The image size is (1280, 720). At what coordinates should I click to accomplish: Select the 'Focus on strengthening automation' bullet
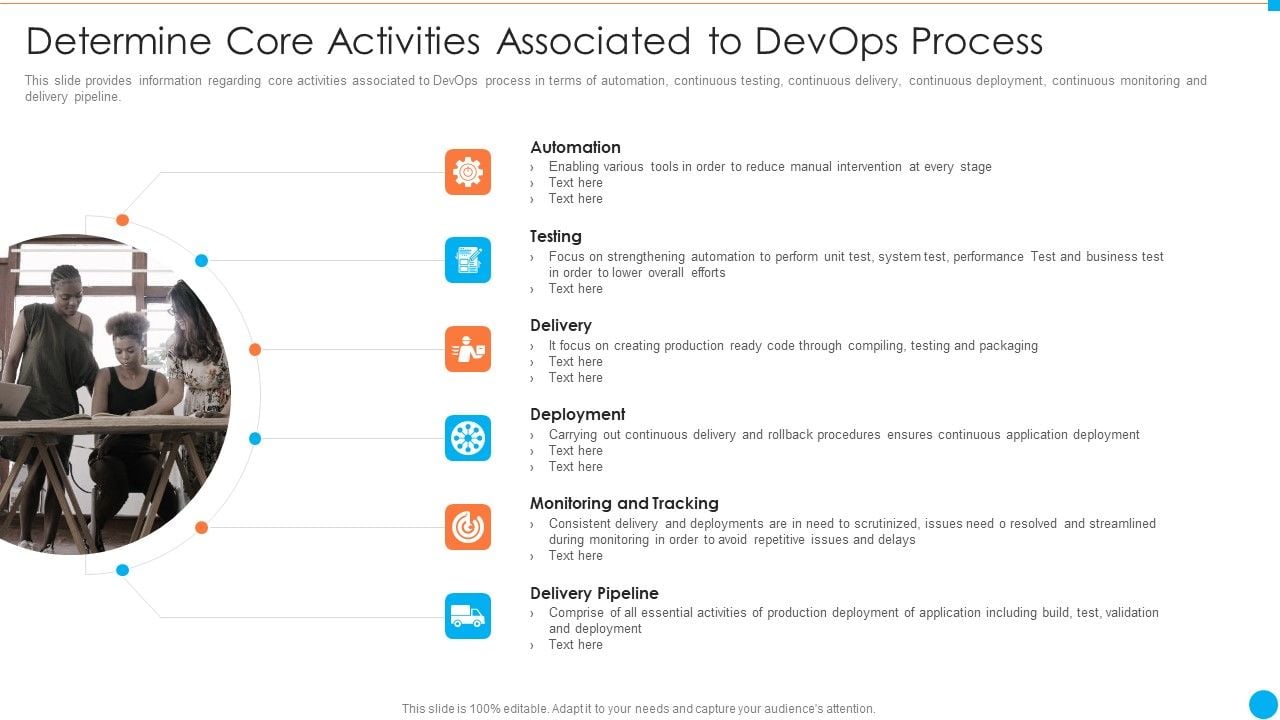pos(856,264)
